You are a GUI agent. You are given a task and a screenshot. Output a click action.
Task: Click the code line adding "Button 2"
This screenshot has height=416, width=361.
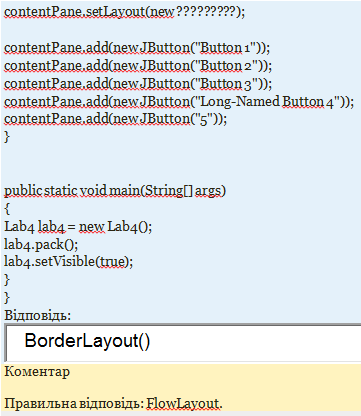pyautogui.click(x=138, y=66)
